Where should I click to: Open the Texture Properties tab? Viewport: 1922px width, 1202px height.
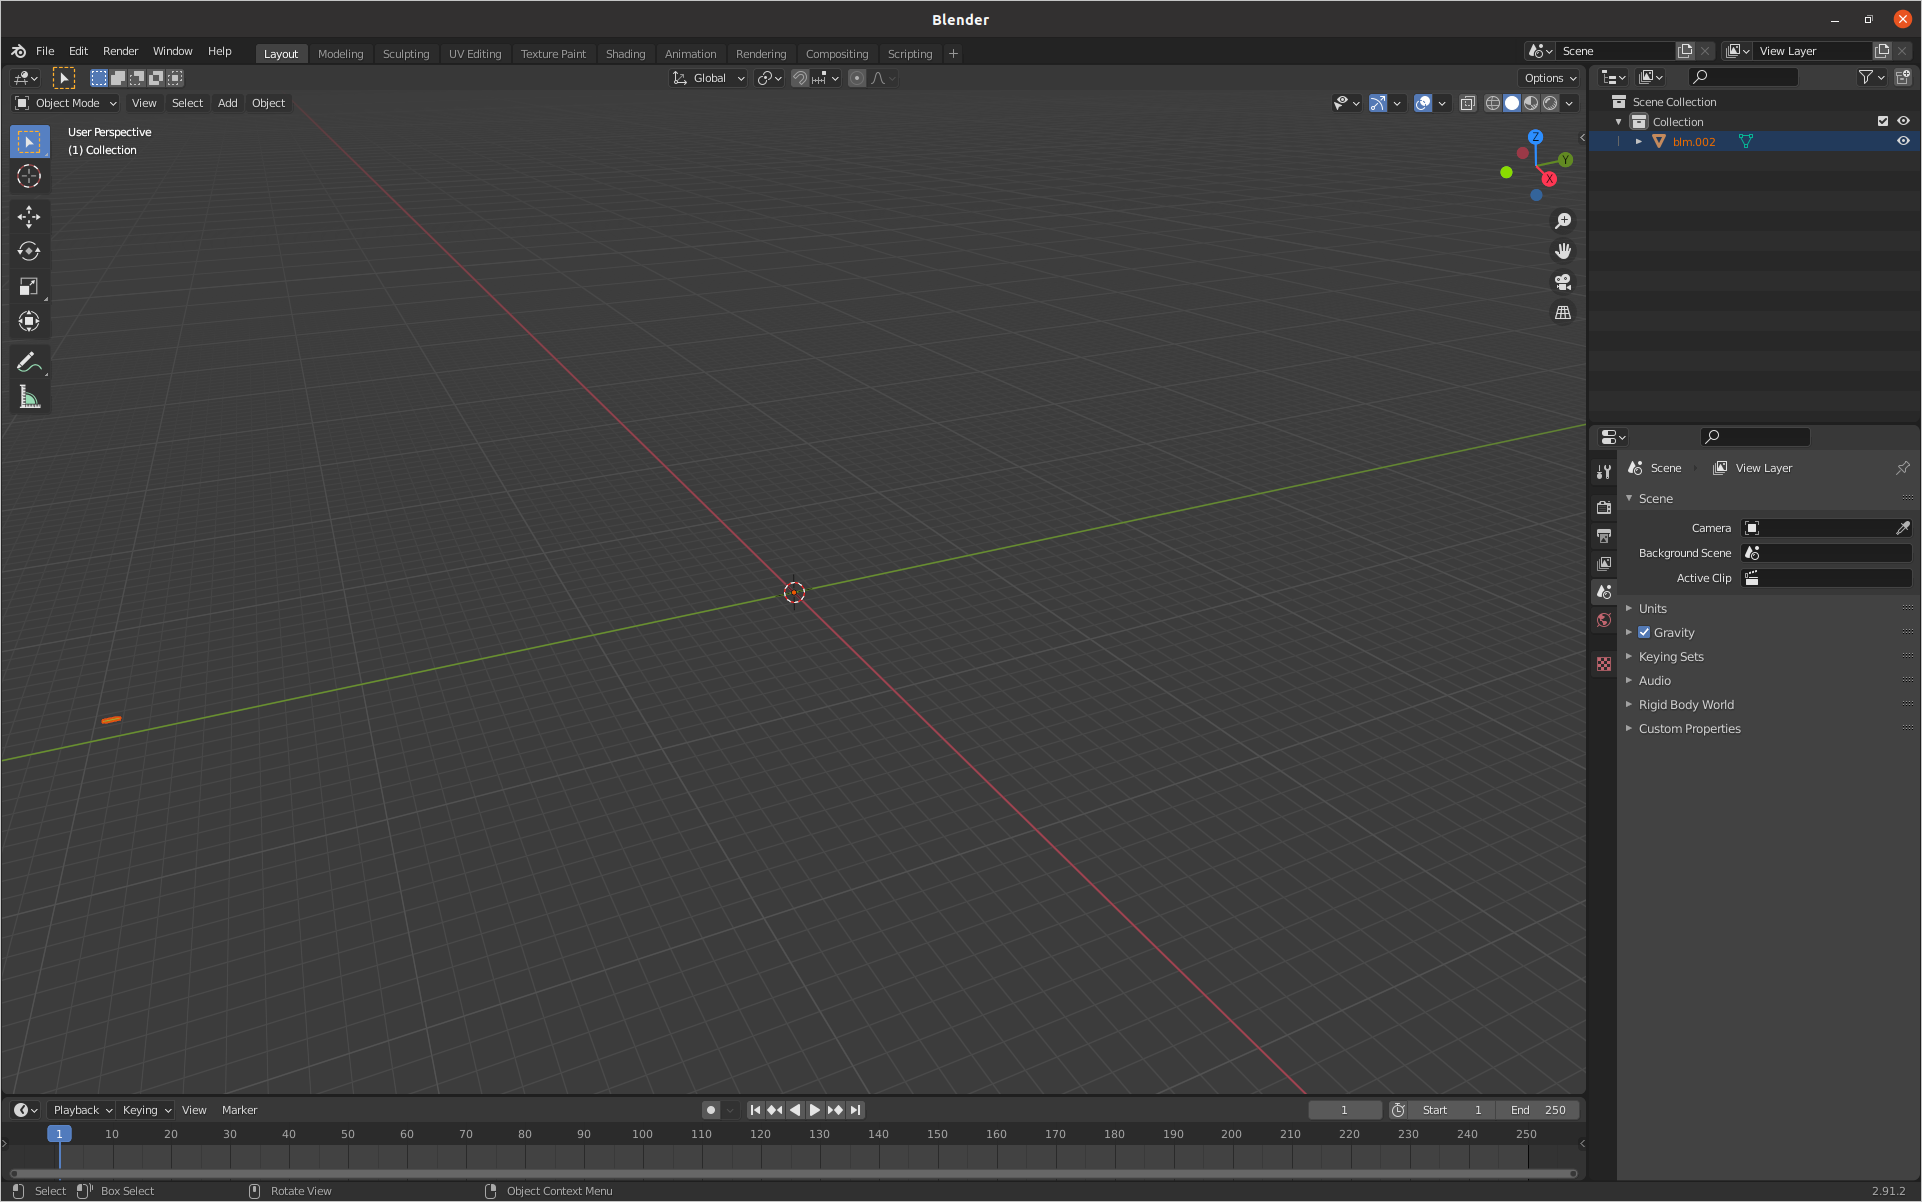point(1604,664)
